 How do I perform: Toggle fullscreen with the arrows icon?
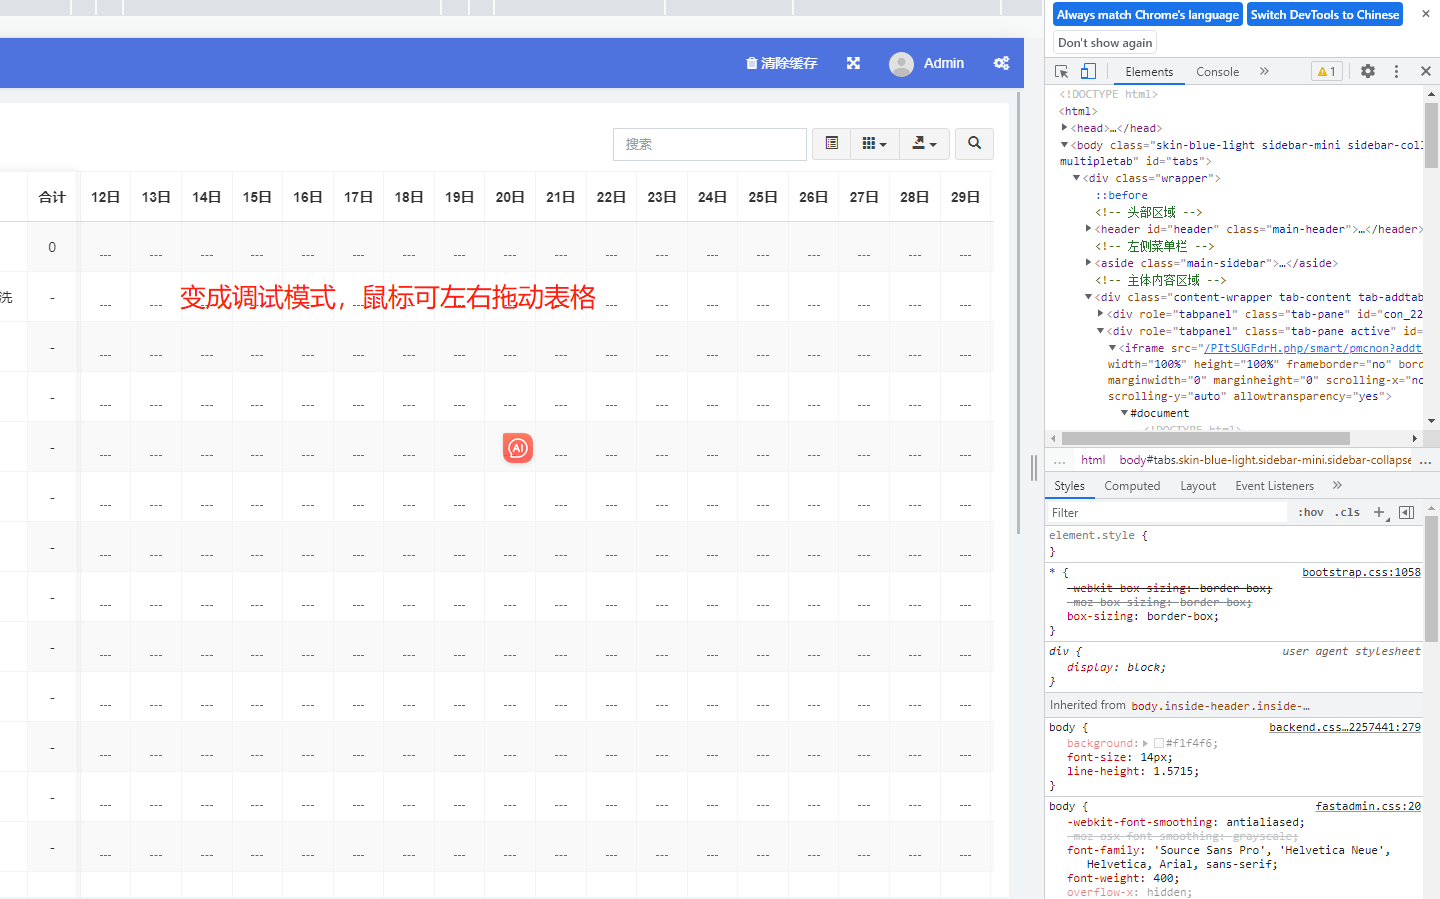853,63
